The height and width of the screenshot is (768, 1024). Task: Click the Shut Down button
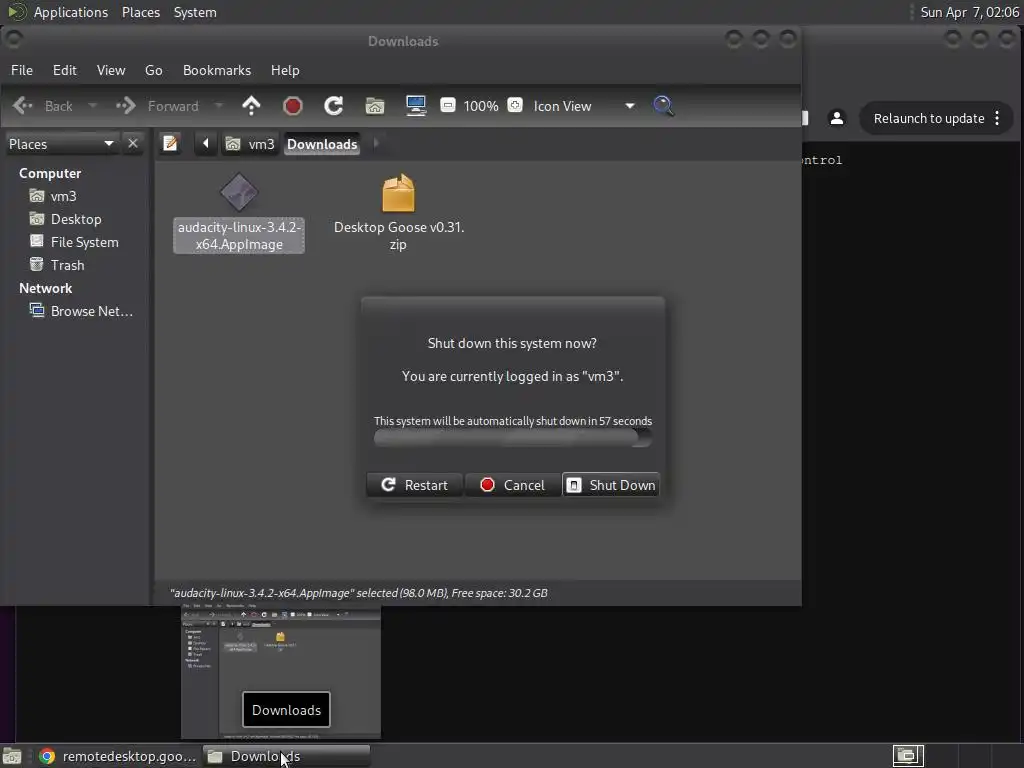tap(611, 485)
